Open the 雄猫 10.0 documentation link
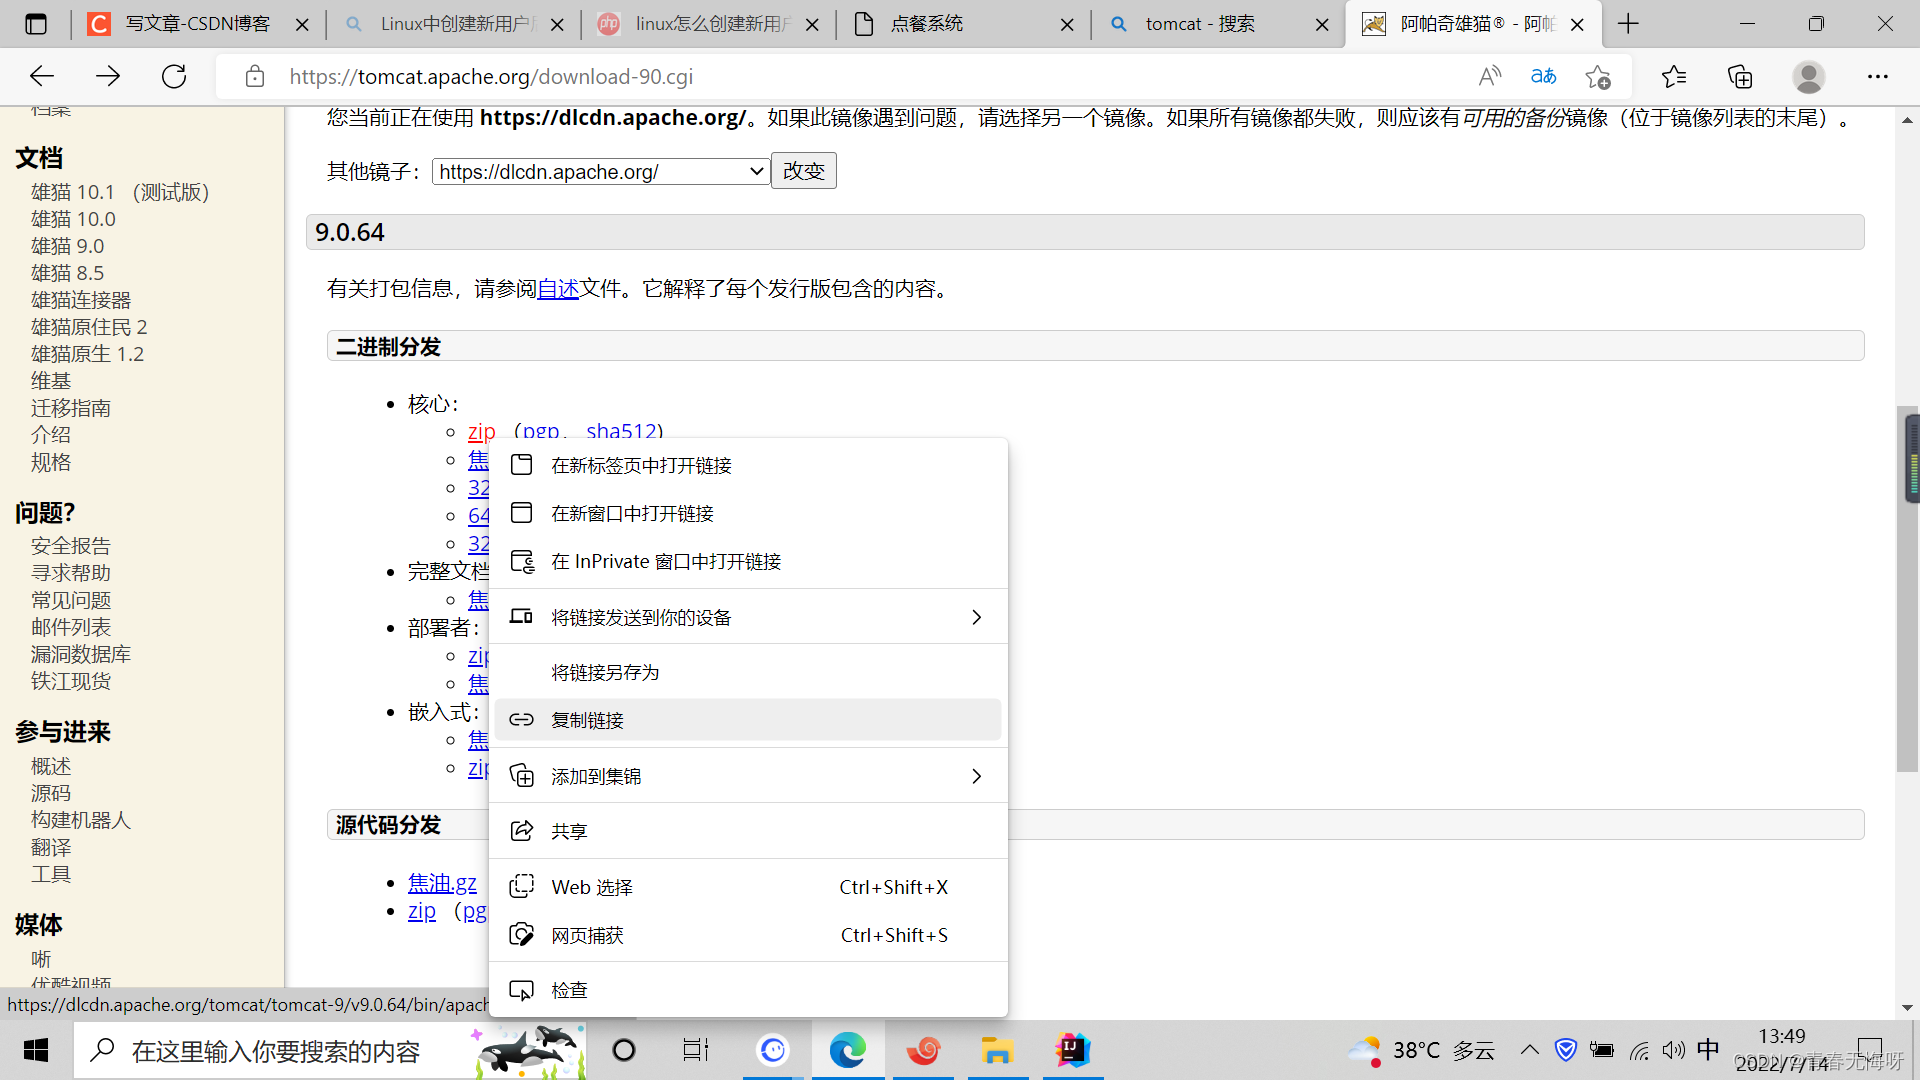This screenshot has width=1920, height=1080. pos(73,219)
